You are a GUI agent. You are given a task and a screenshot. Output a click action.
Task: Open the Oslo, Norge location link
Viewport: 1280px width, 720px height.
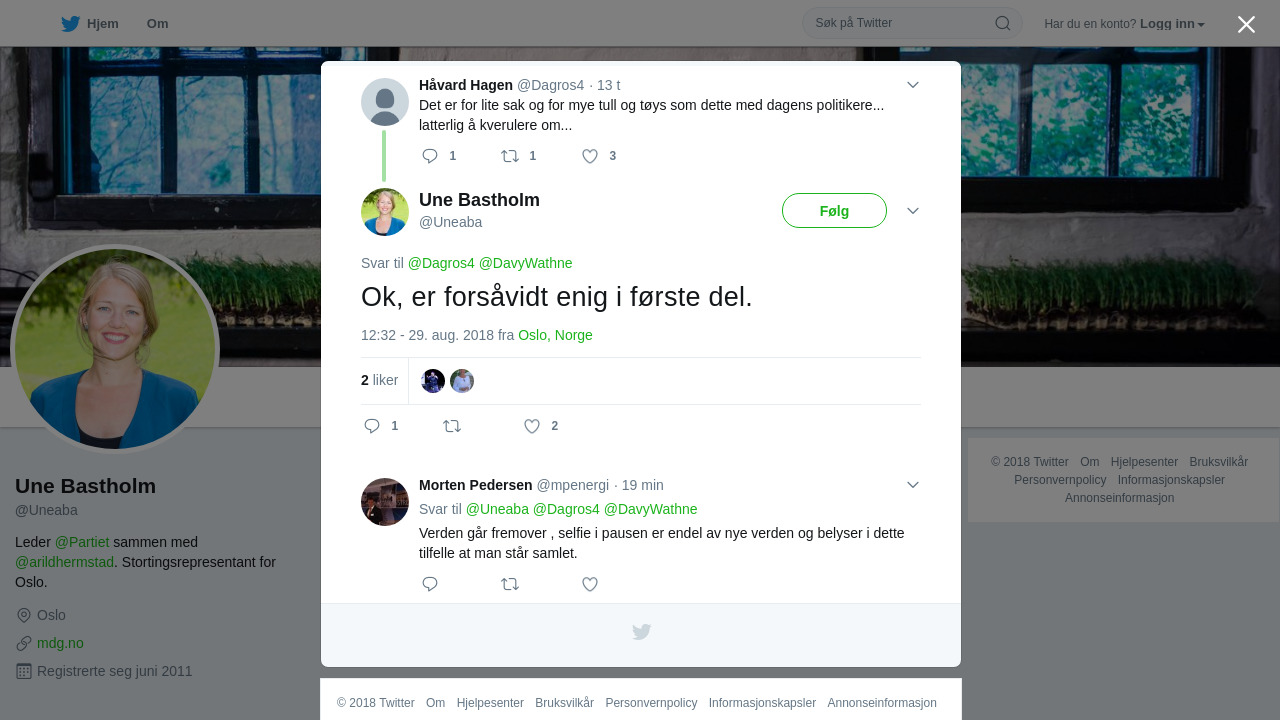click(555, 335)
